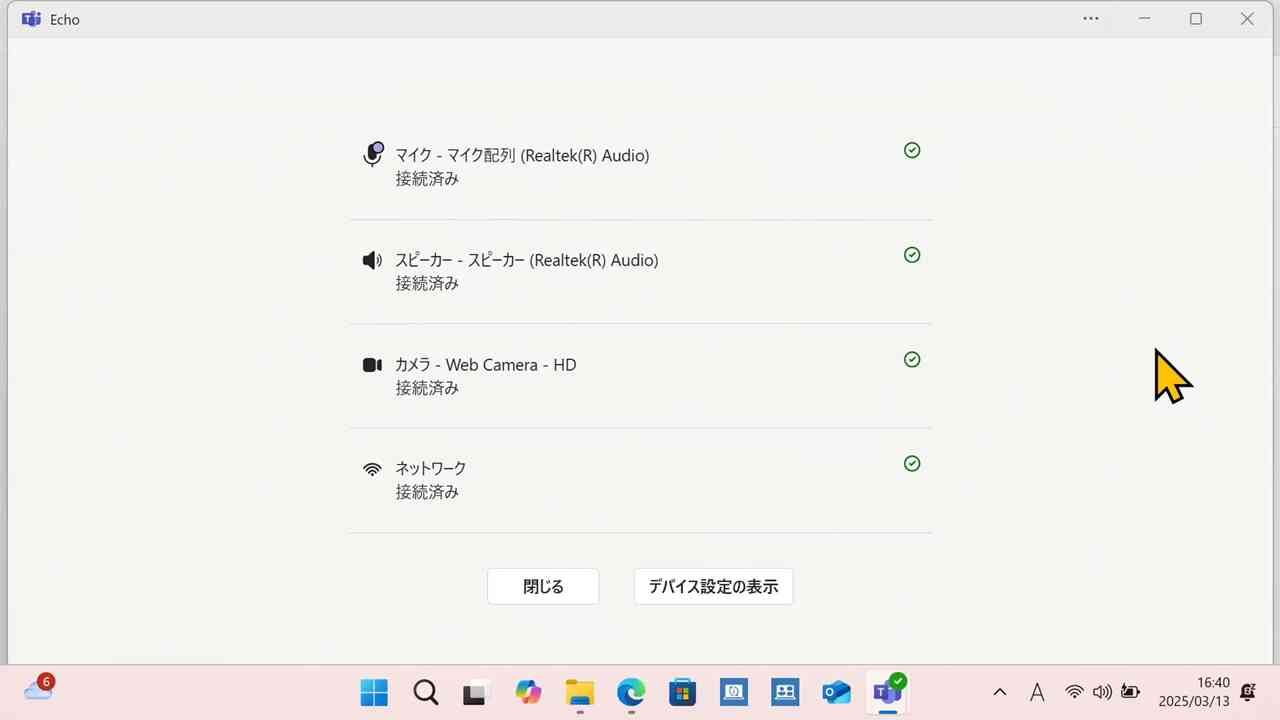Image resolution: width=1280 pixels, height=720 pixels.
Task: Expand hidden icons in the system tray
Action: point(999,692)
